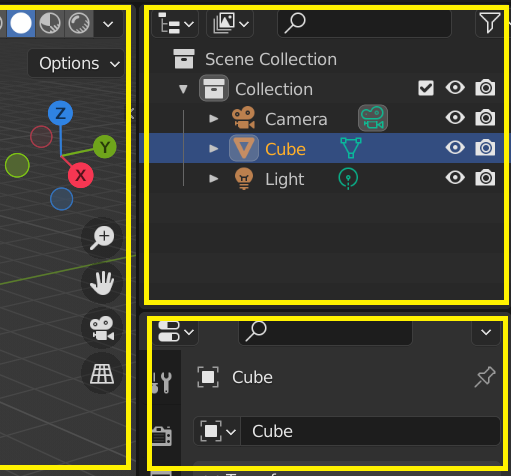
Task: Click the negative Z axis gizmo circle
Action: (x=62, y=199)
